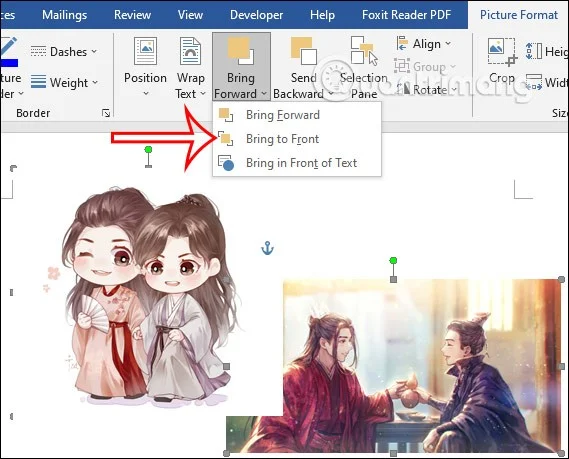This screenshot has width=569, height=459.
Task: Click the Group objects icon
Action: click(402, 66)
